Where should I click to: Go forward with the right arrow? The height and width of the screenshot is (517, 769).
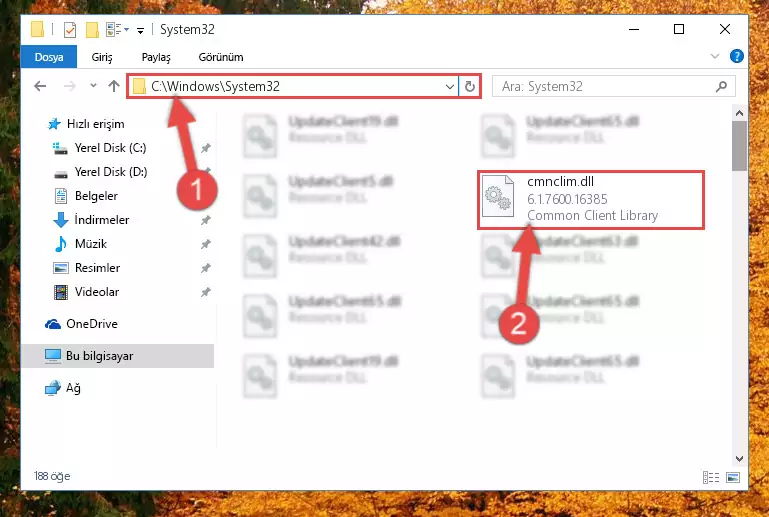(x=70, y=86)
